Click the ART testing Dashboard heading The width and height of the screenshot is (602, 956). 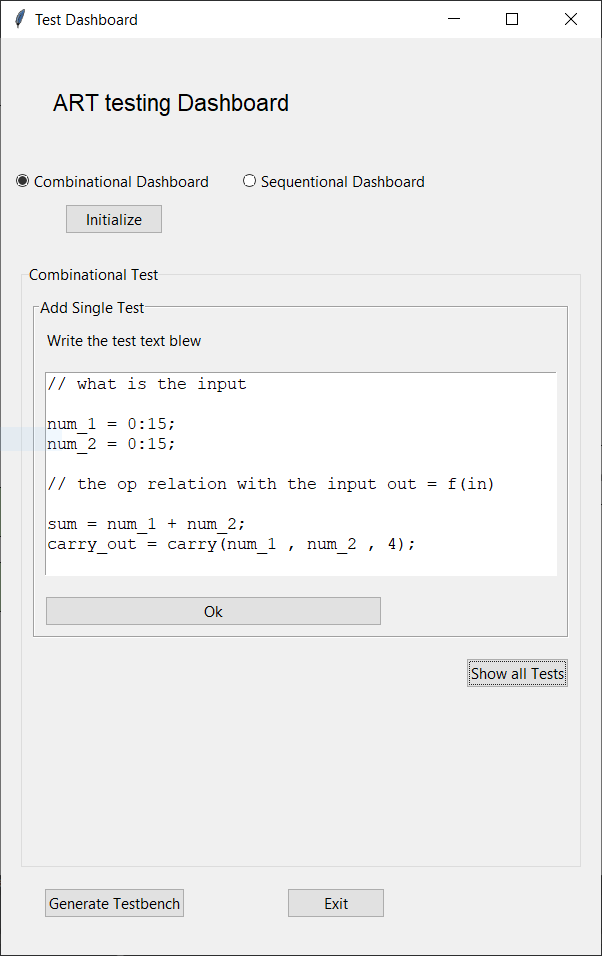point(170,103)
